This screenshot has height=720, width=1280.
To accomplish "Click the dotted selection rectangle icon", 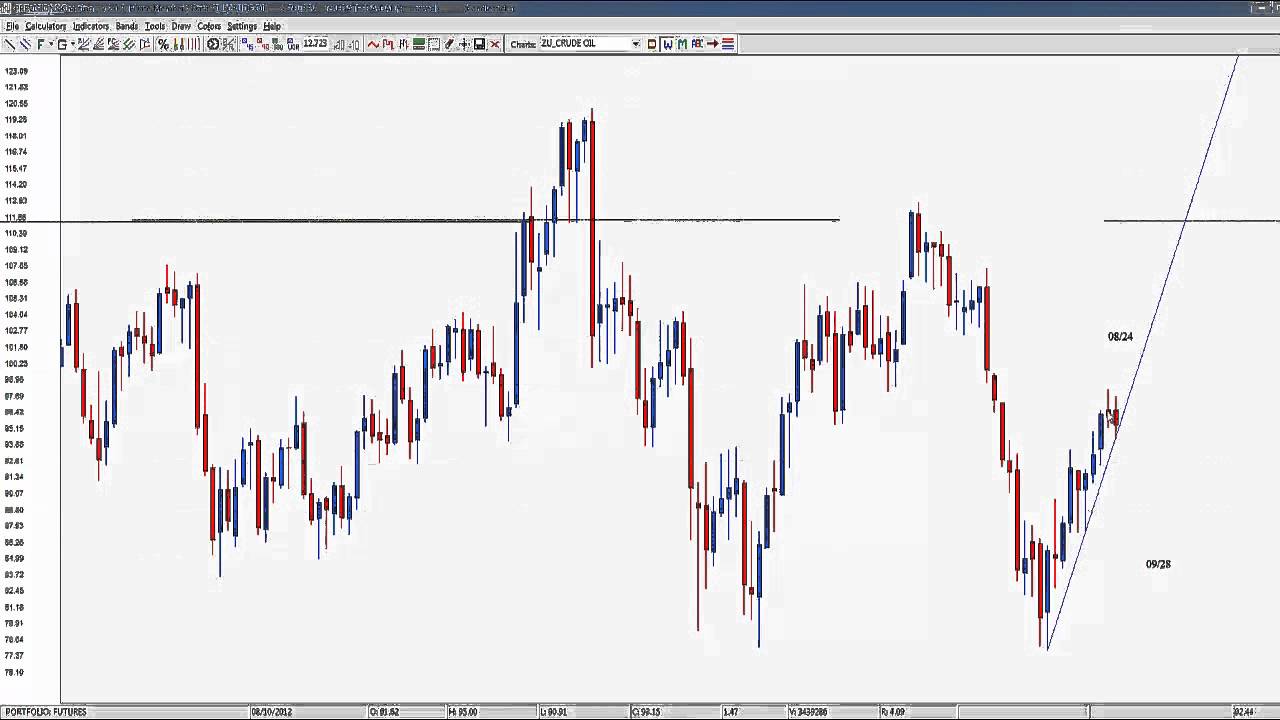I will coord(434,44).
